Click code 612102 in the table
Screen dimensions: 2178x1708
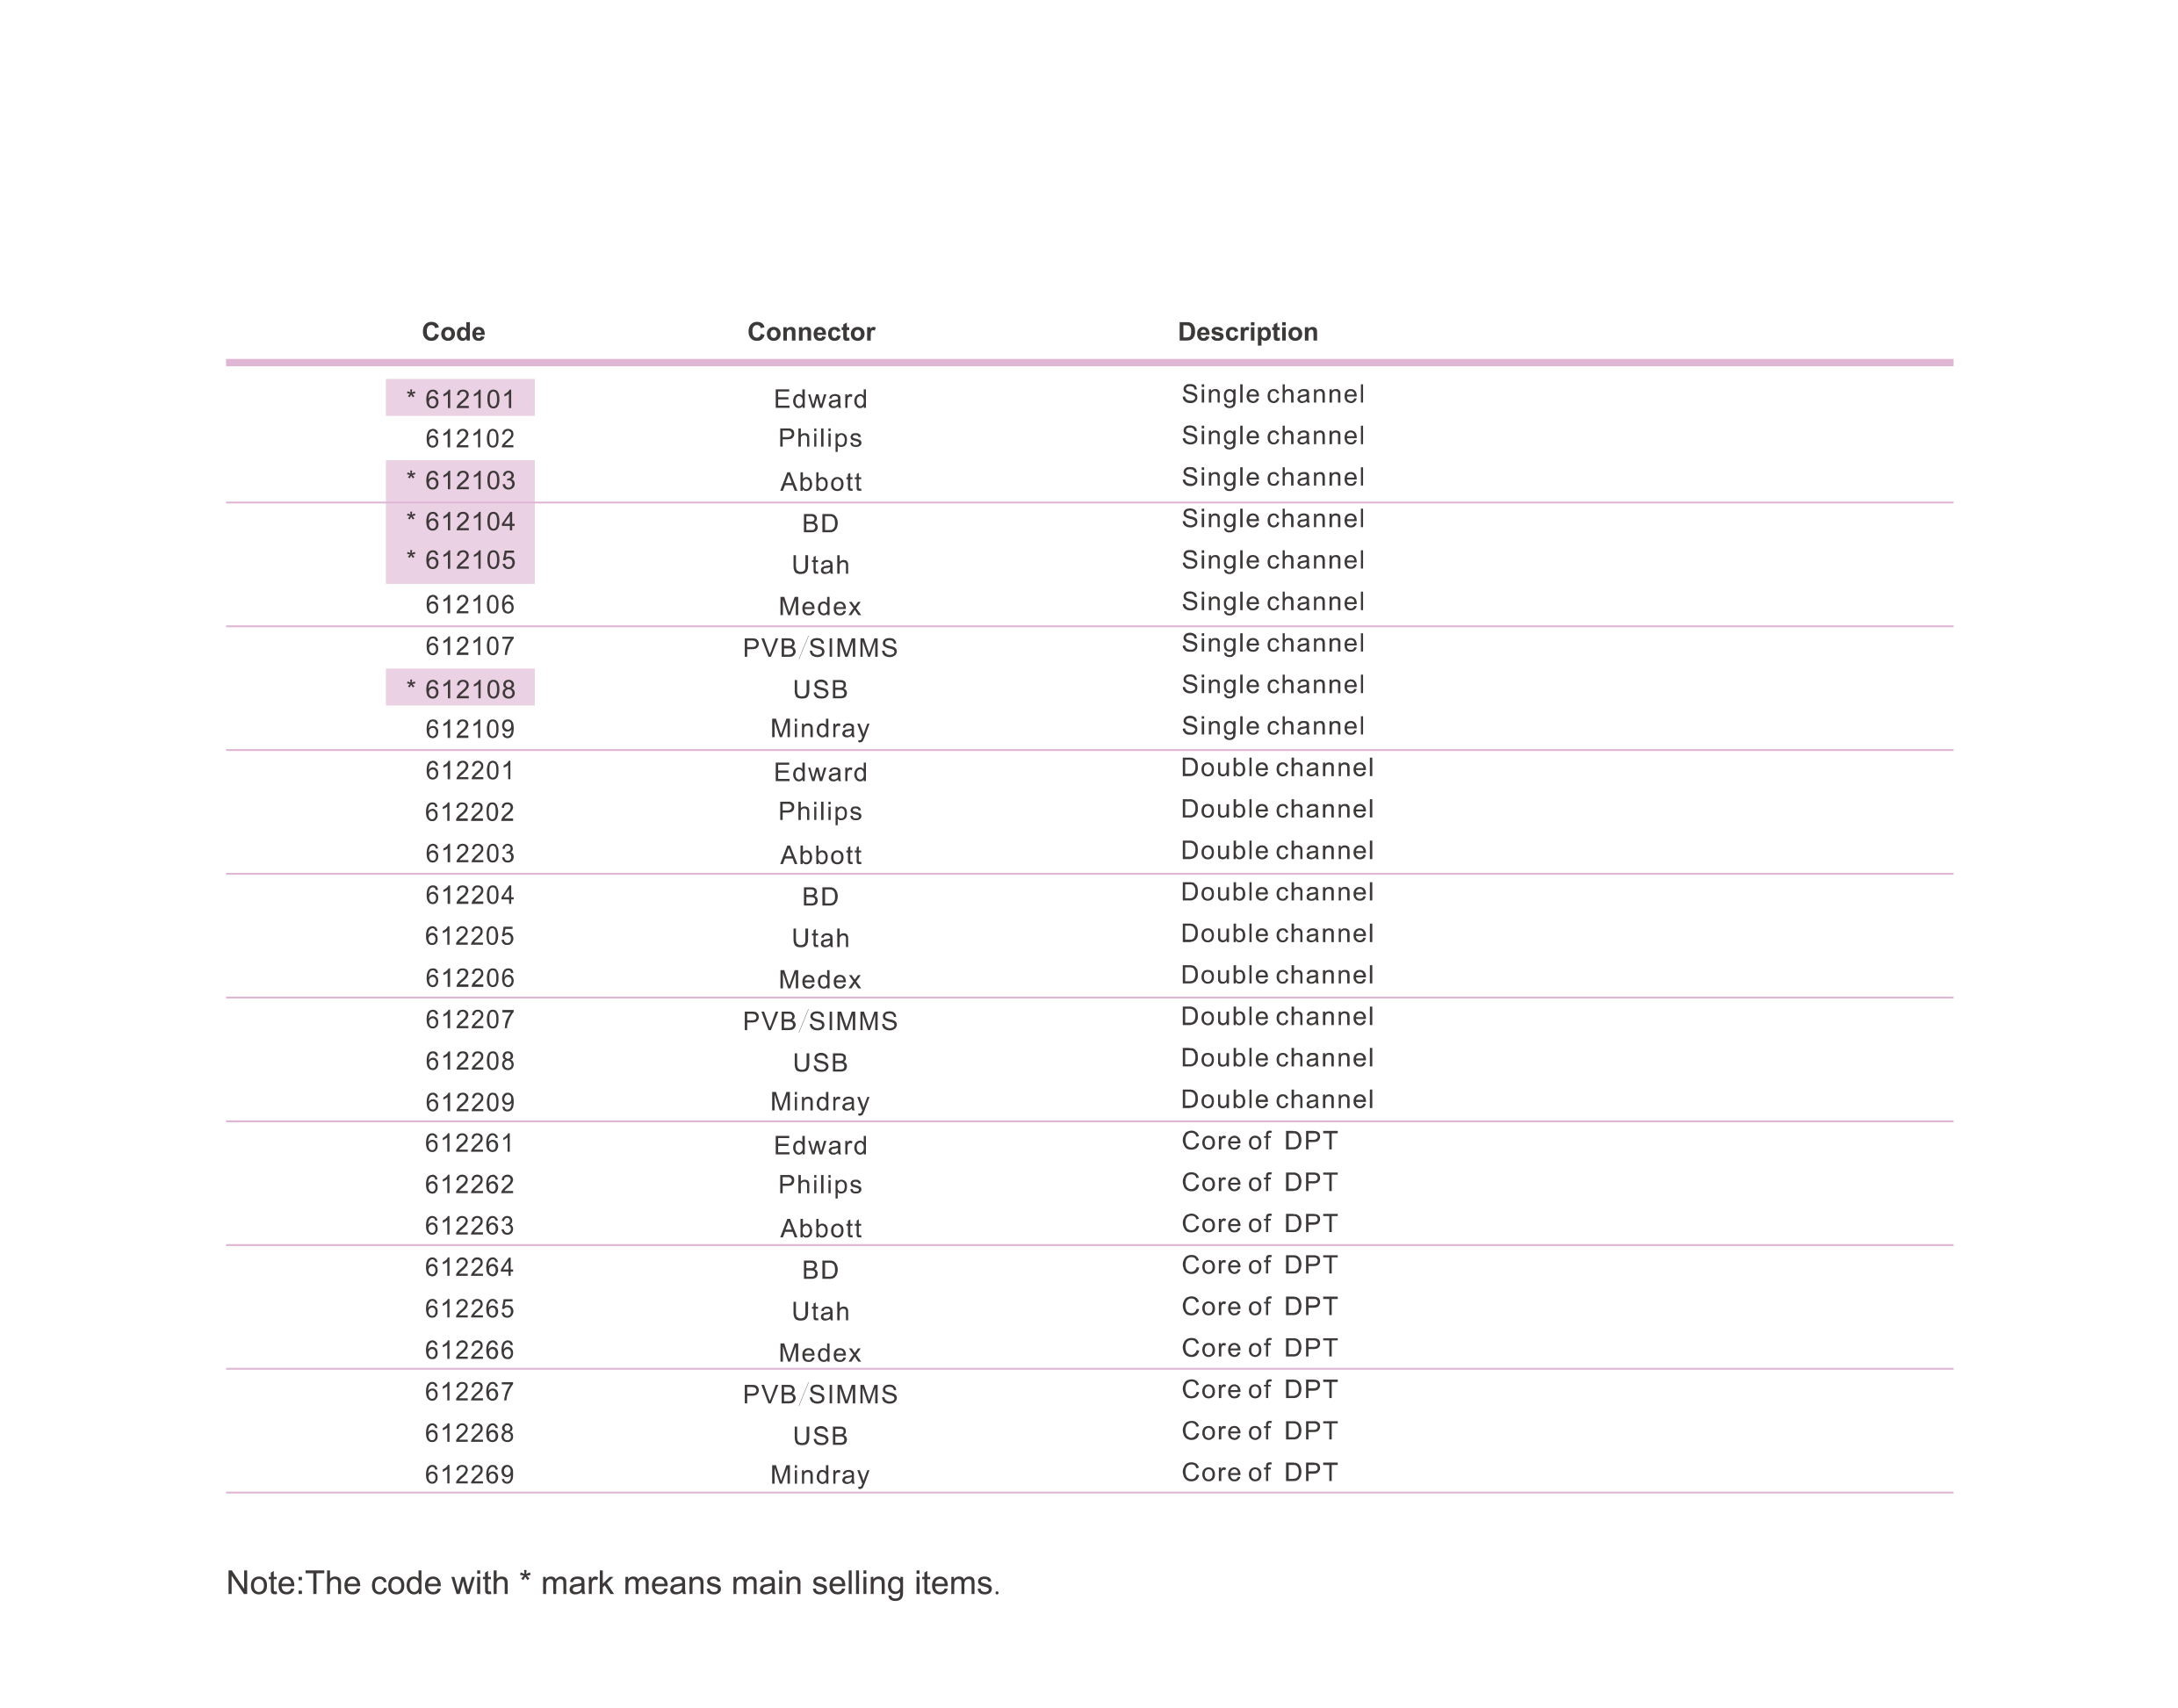tap(469, 439)
